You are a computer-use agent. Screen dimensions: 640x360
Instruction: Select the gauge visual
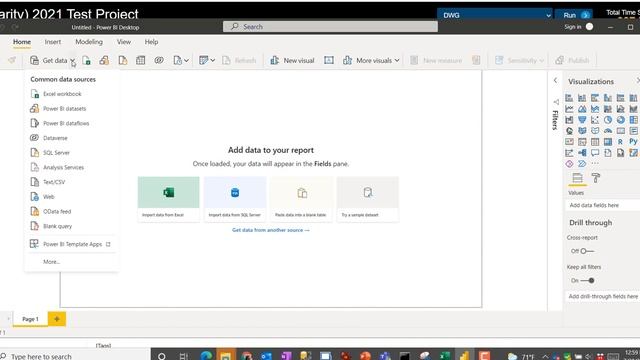click(608, 131)
